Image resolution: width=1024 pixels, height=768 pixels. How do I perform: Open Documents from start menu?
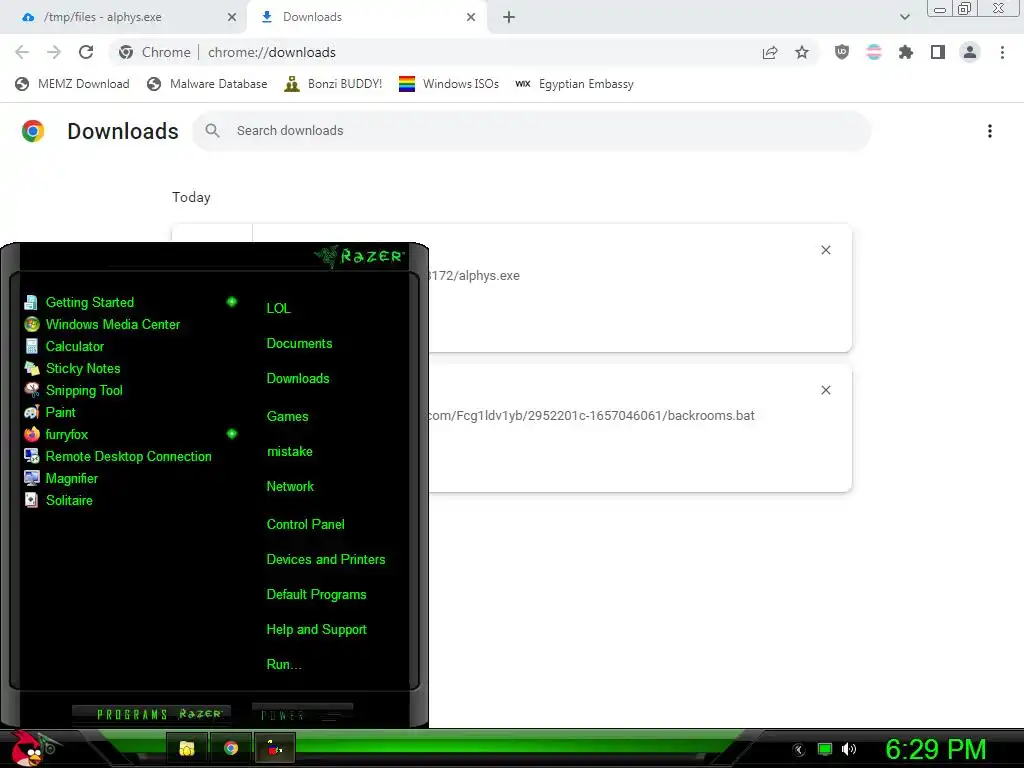coord(300,344)
